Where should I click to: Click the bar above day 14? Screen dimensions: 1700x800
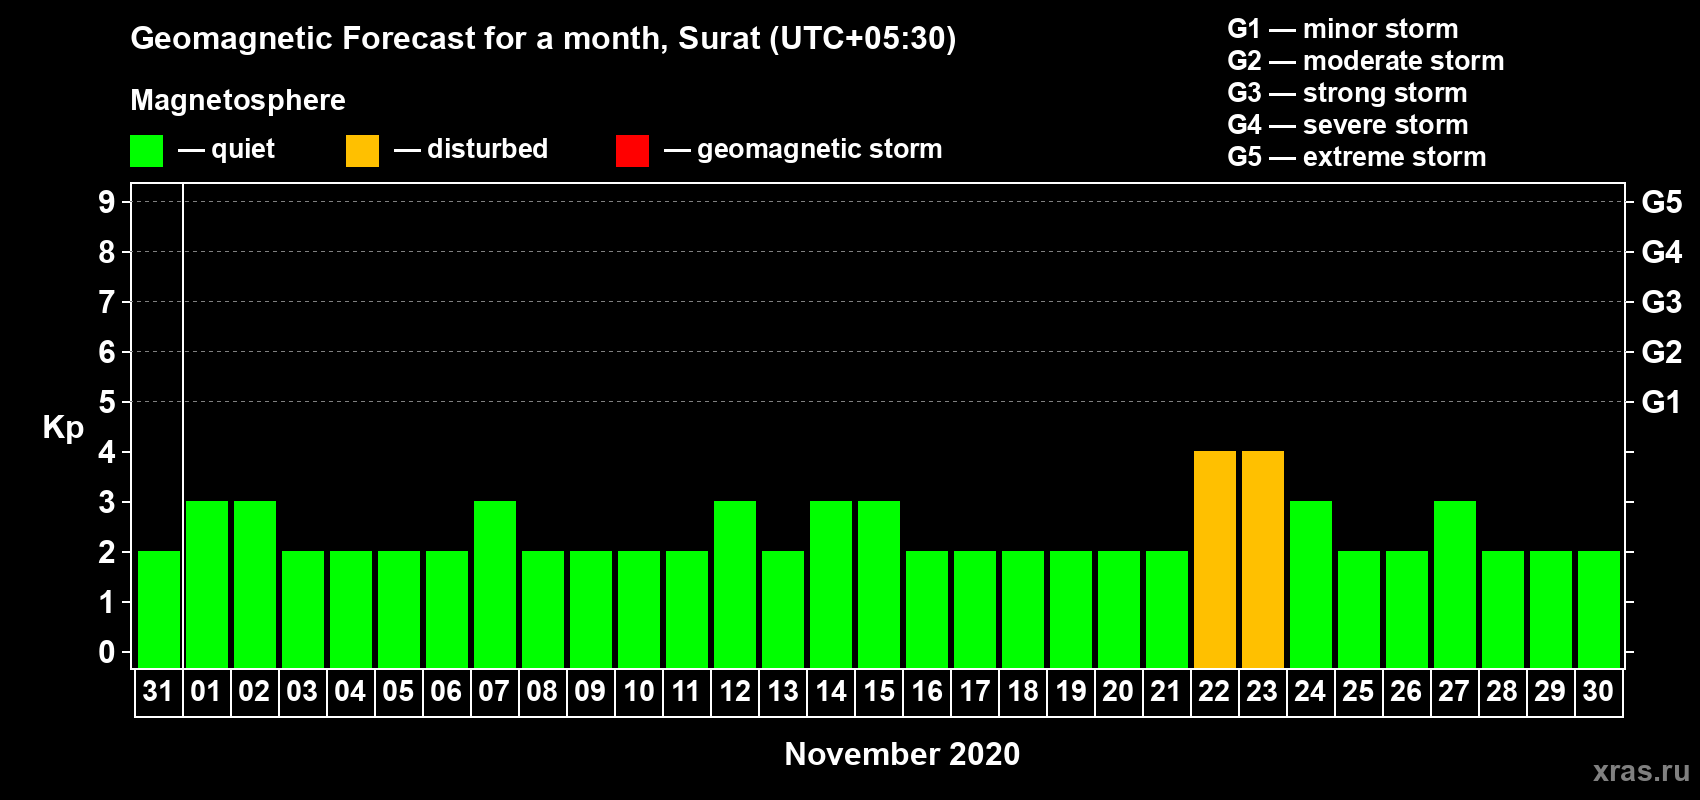(831, 584)
